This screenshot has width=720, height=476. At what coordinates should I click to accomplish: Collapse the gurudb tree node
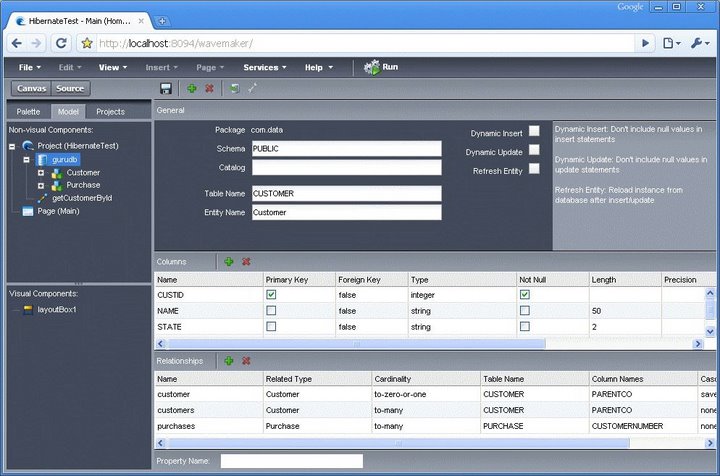pyautogui.click(x=27, y=159)
